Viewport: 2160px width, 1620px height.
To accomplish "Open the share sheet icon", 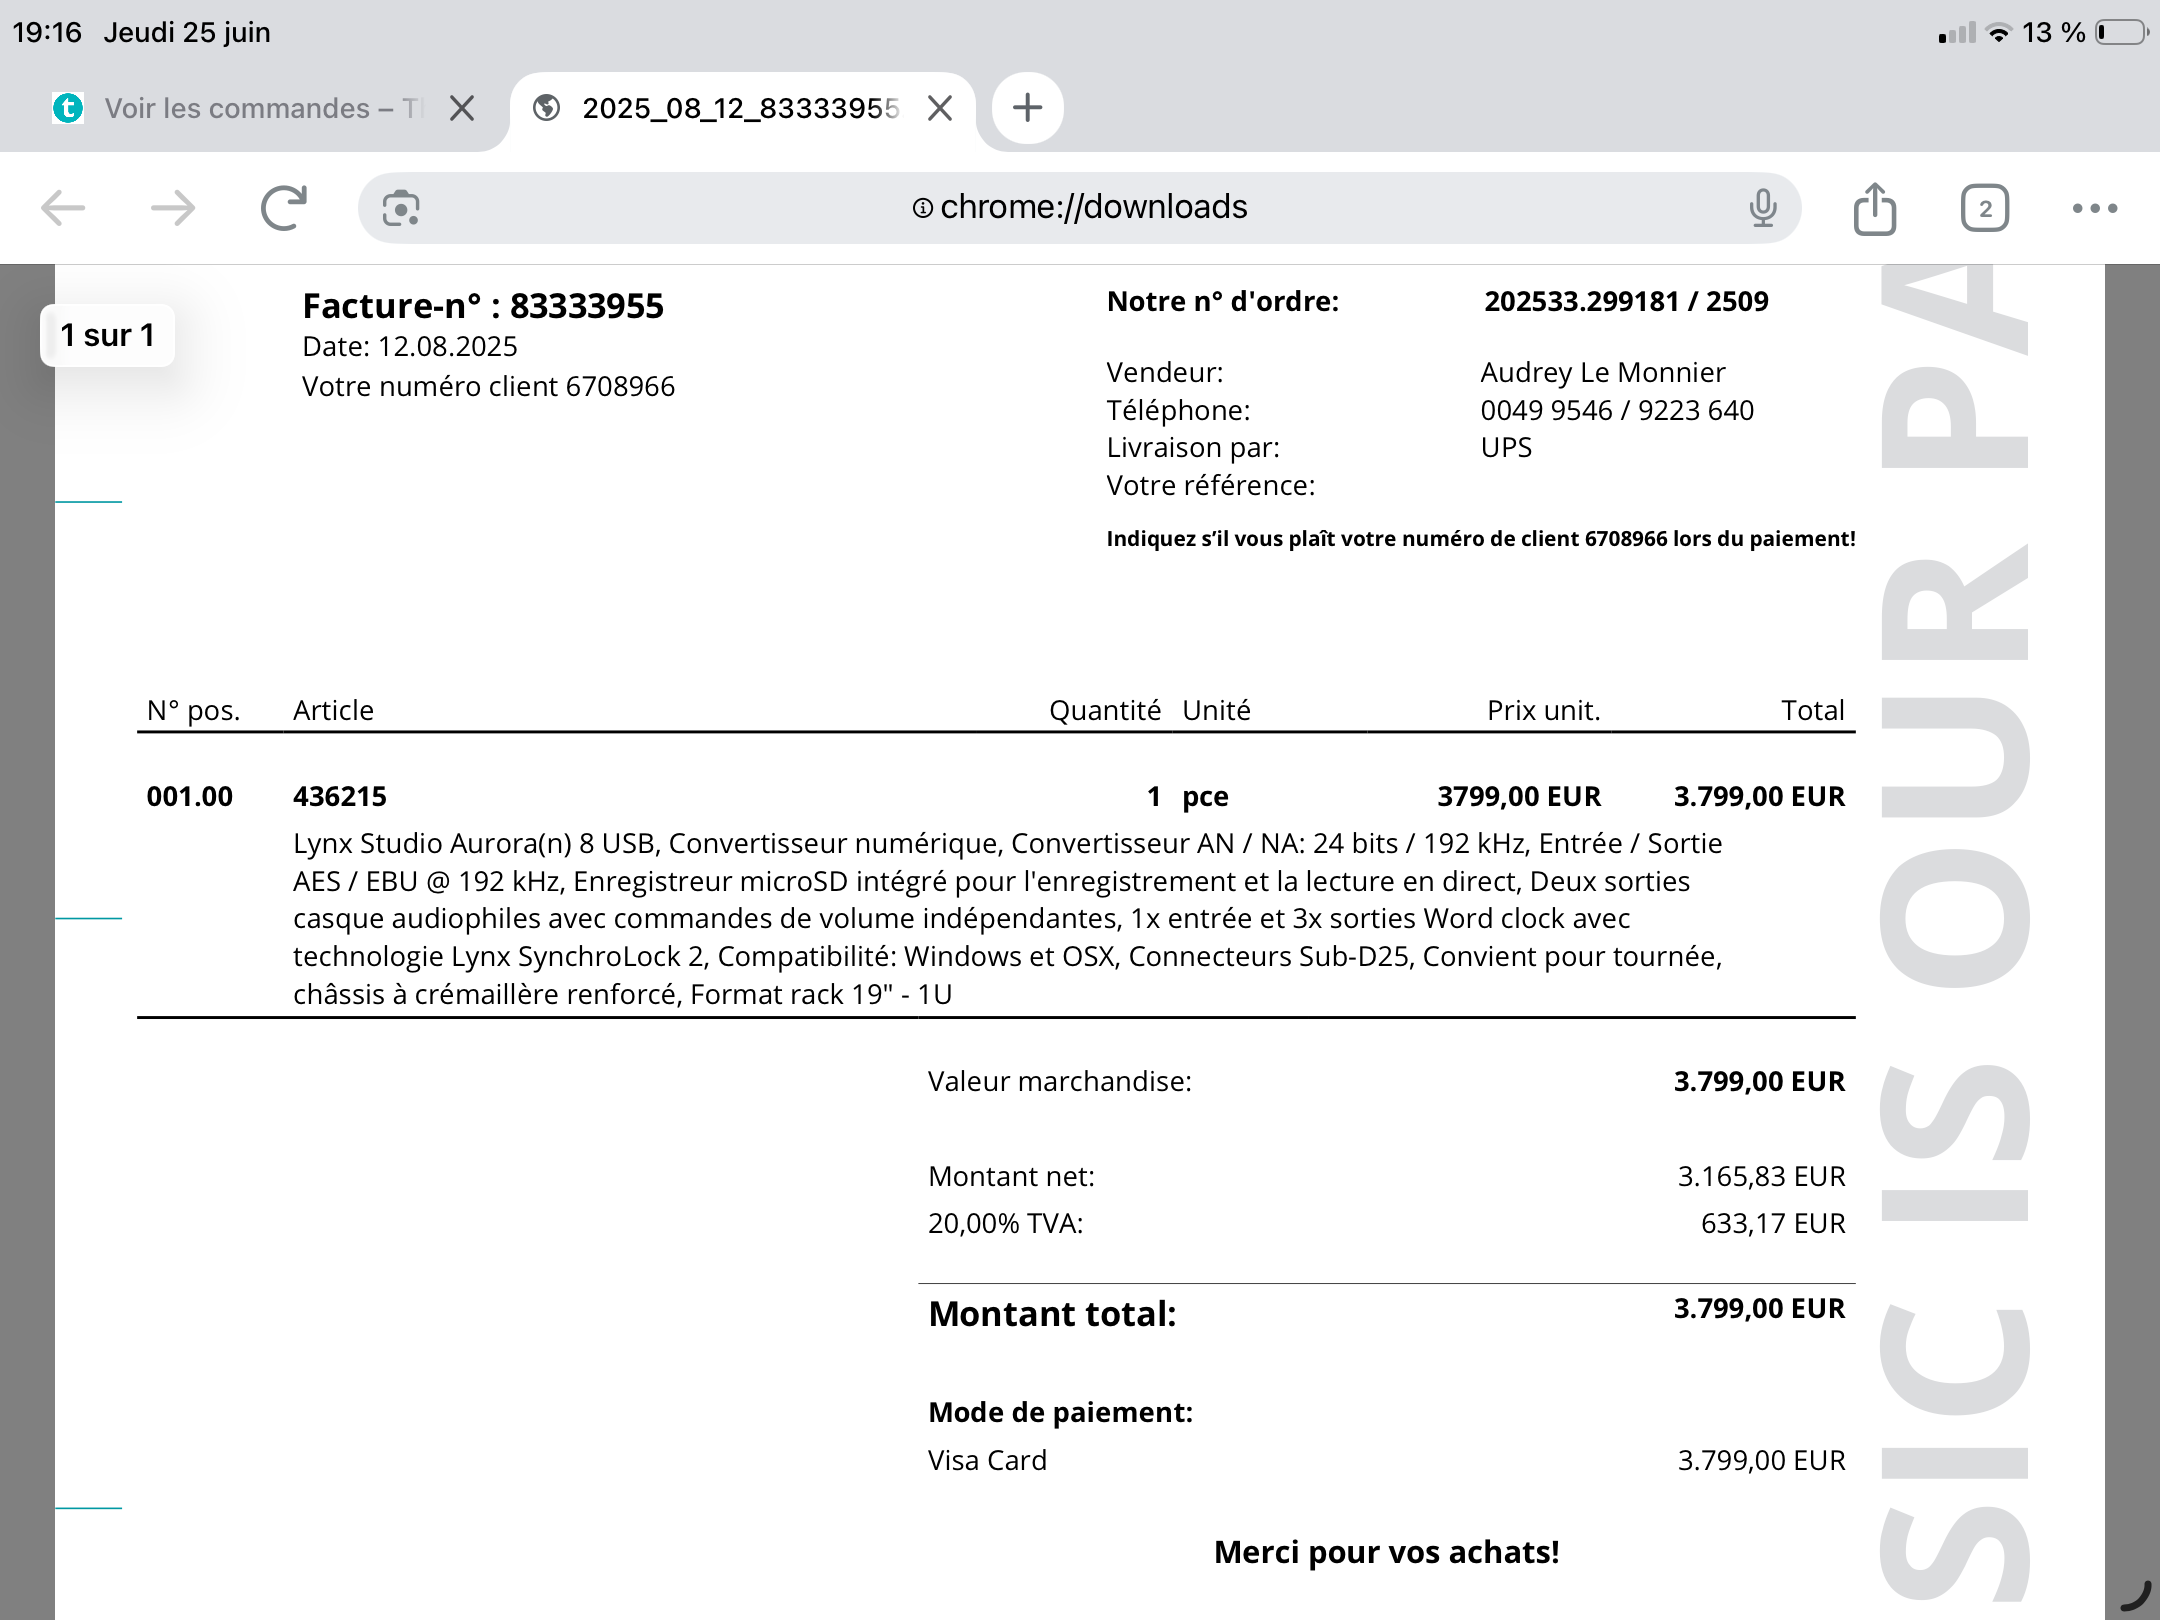I will [x=1875, y=208].
